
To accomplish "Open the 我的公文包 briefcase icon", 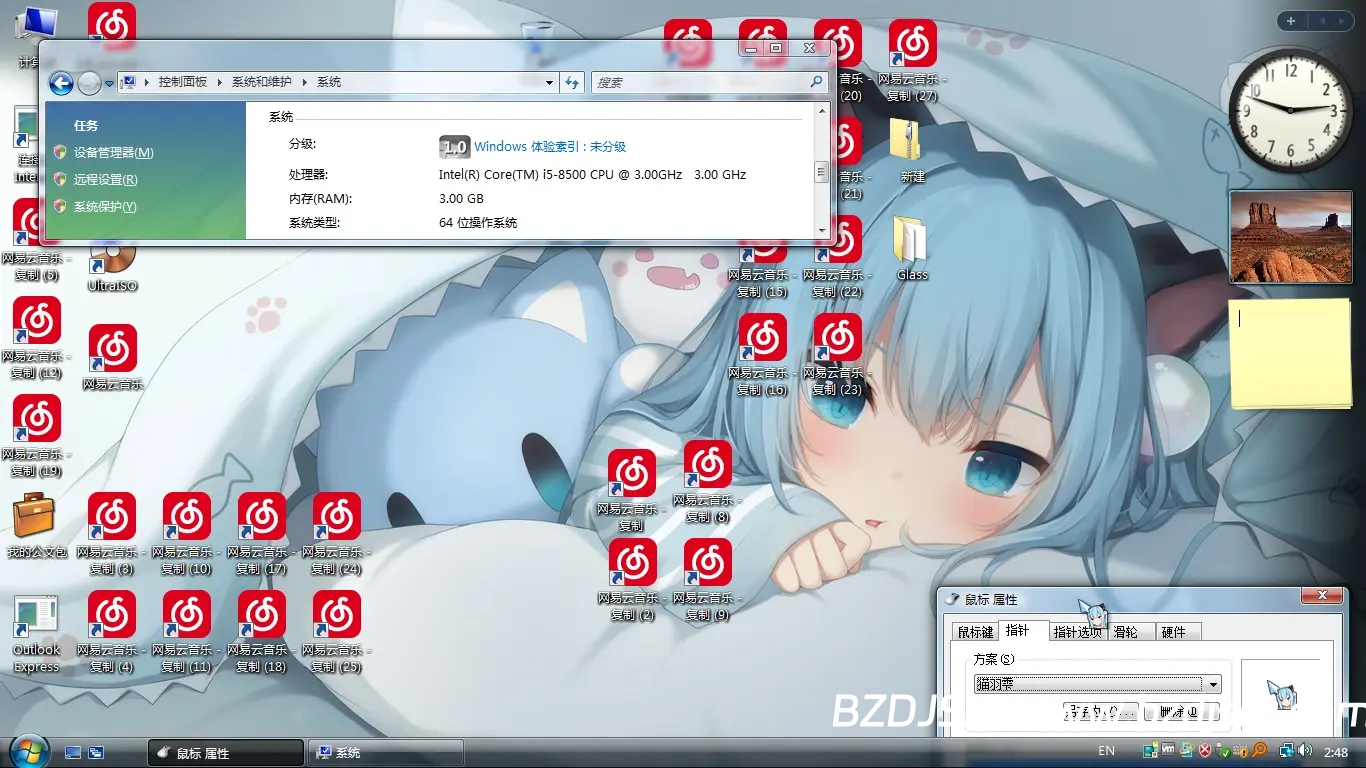I will (36, 526).
